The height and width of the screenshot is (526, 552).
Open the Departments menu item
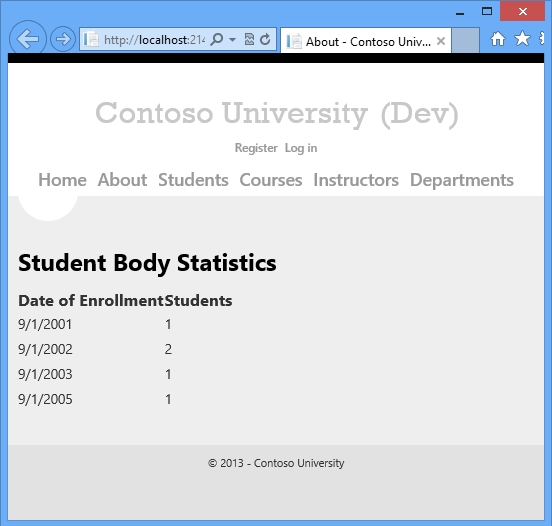tap(462, 181)
